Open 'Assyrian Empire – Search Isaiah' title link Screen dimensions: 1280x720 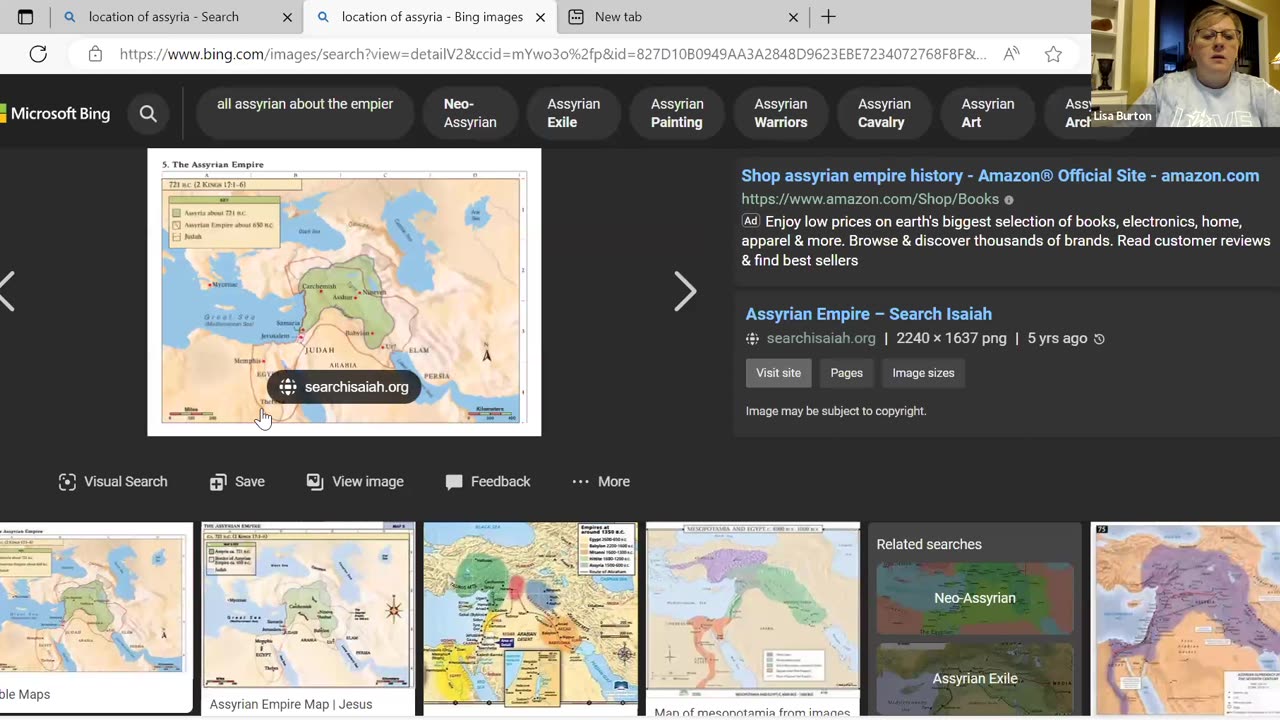pyautogui.click(x=869, y=314)
